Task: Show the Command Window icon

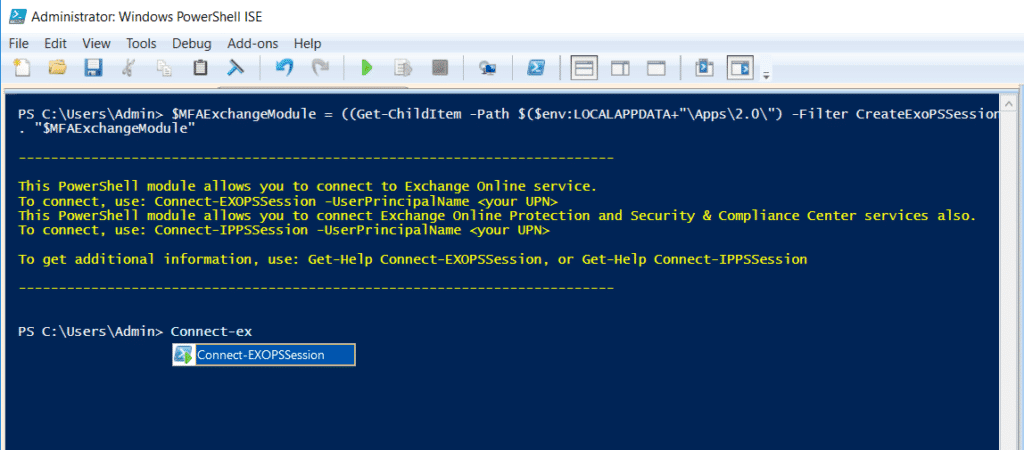Action: point(704,67)
